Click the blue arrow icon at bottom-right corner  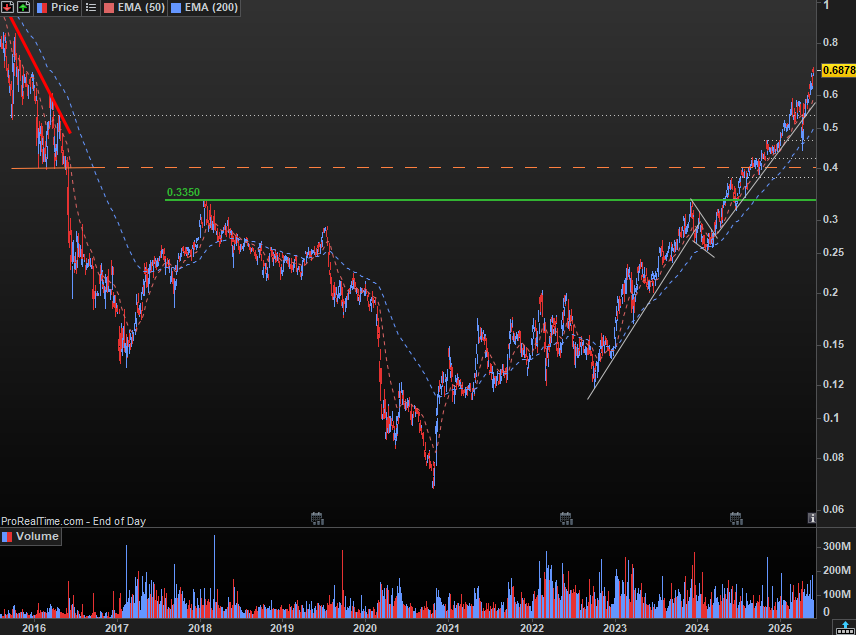click(845, 627)
